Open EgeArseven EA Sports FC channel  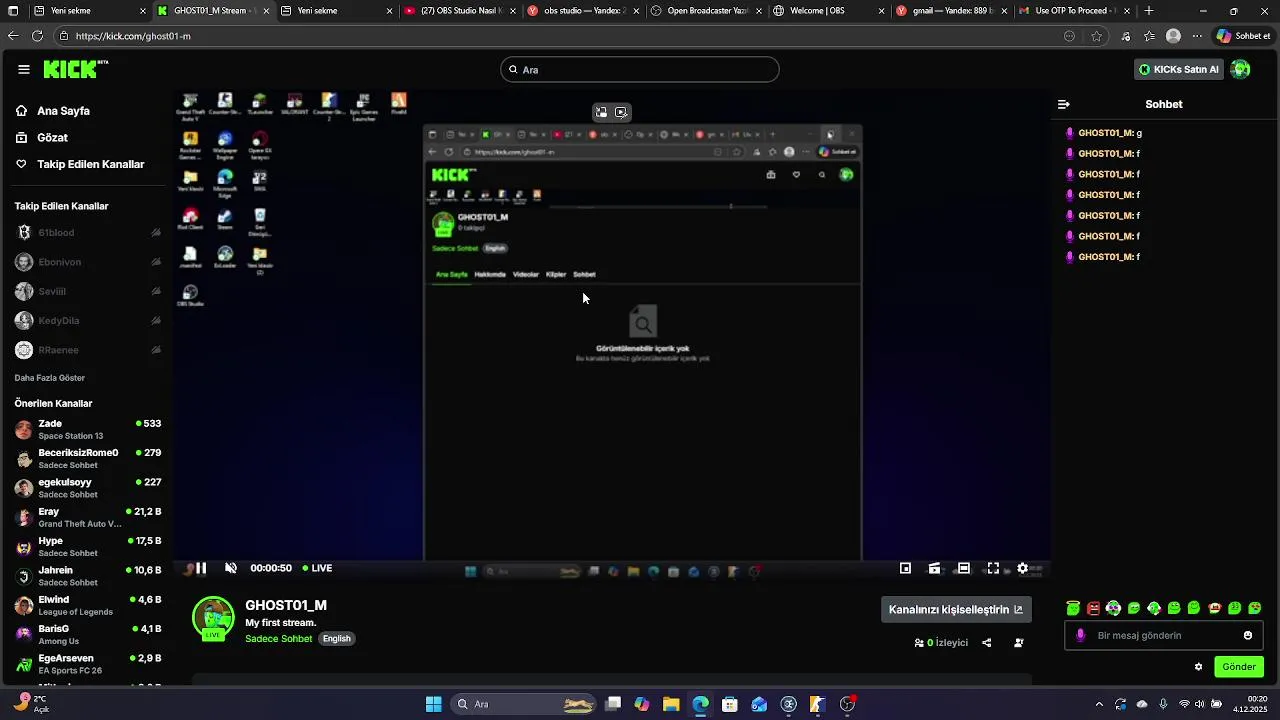tap(88, 664)
